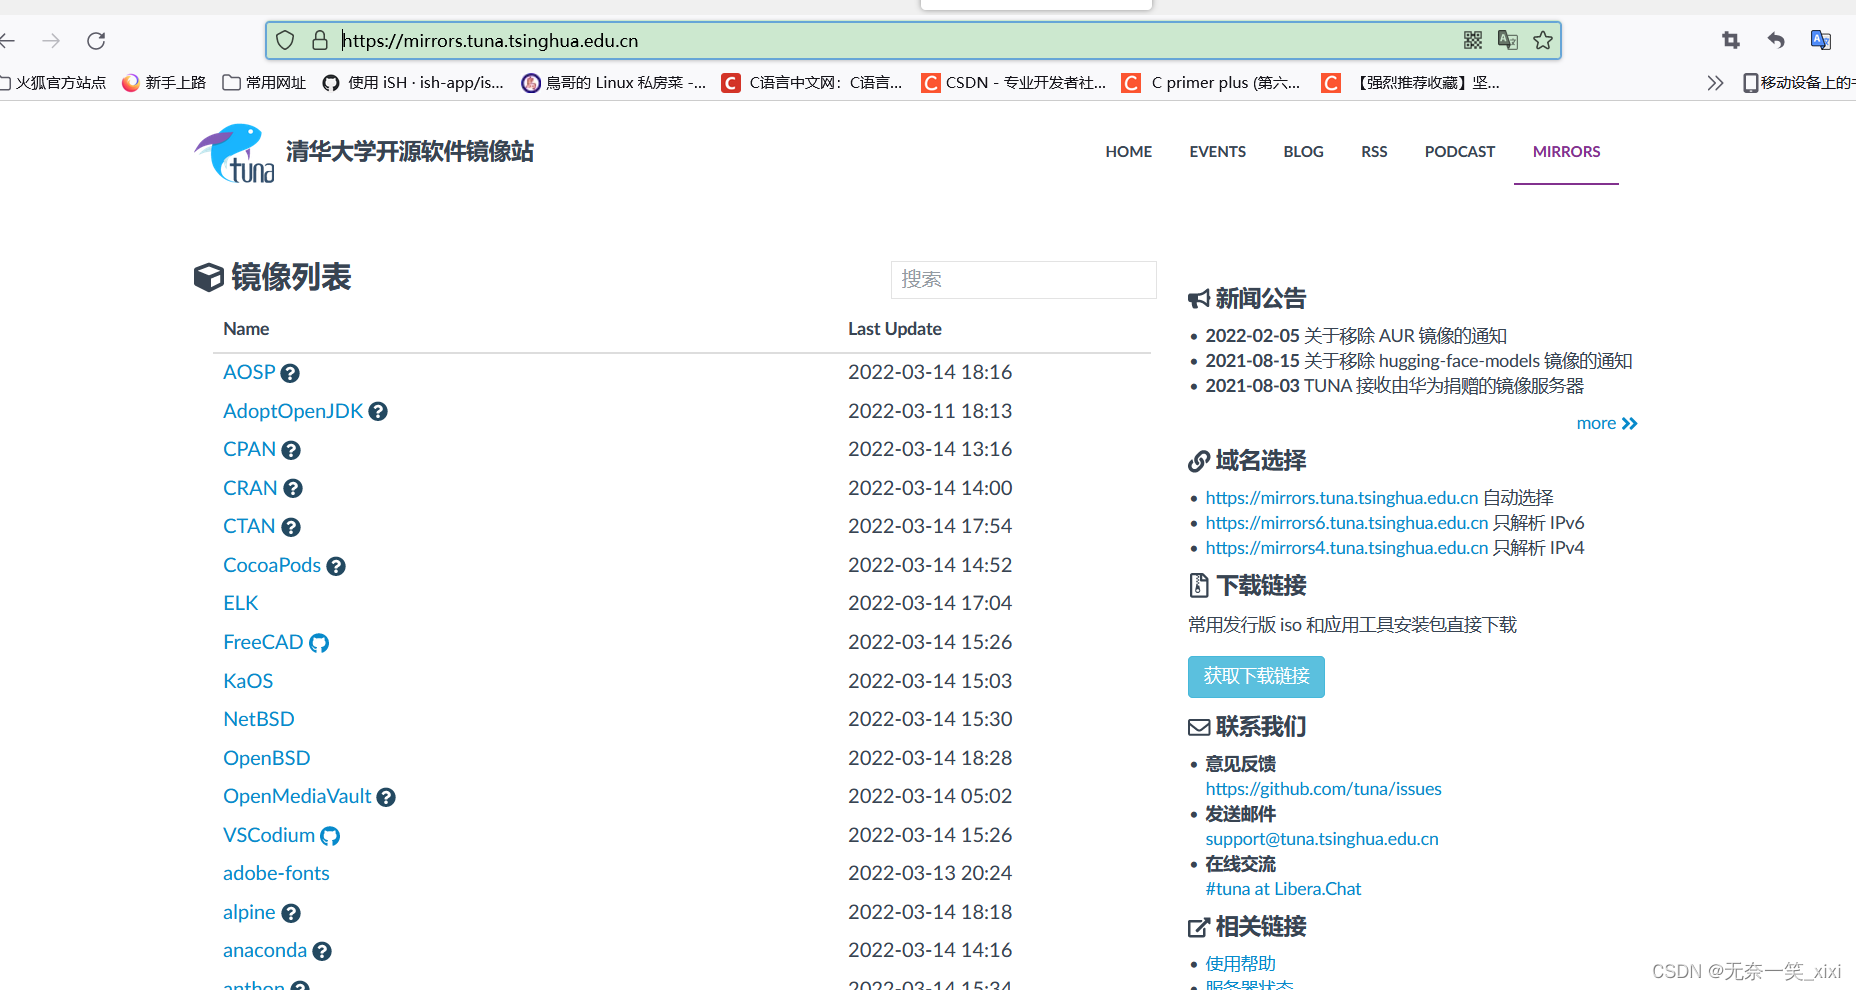Click the Last Update column header
Image resolution: width=1856 pixels, height=990 pixels.
pyautogui.click(x=895, y=329)
